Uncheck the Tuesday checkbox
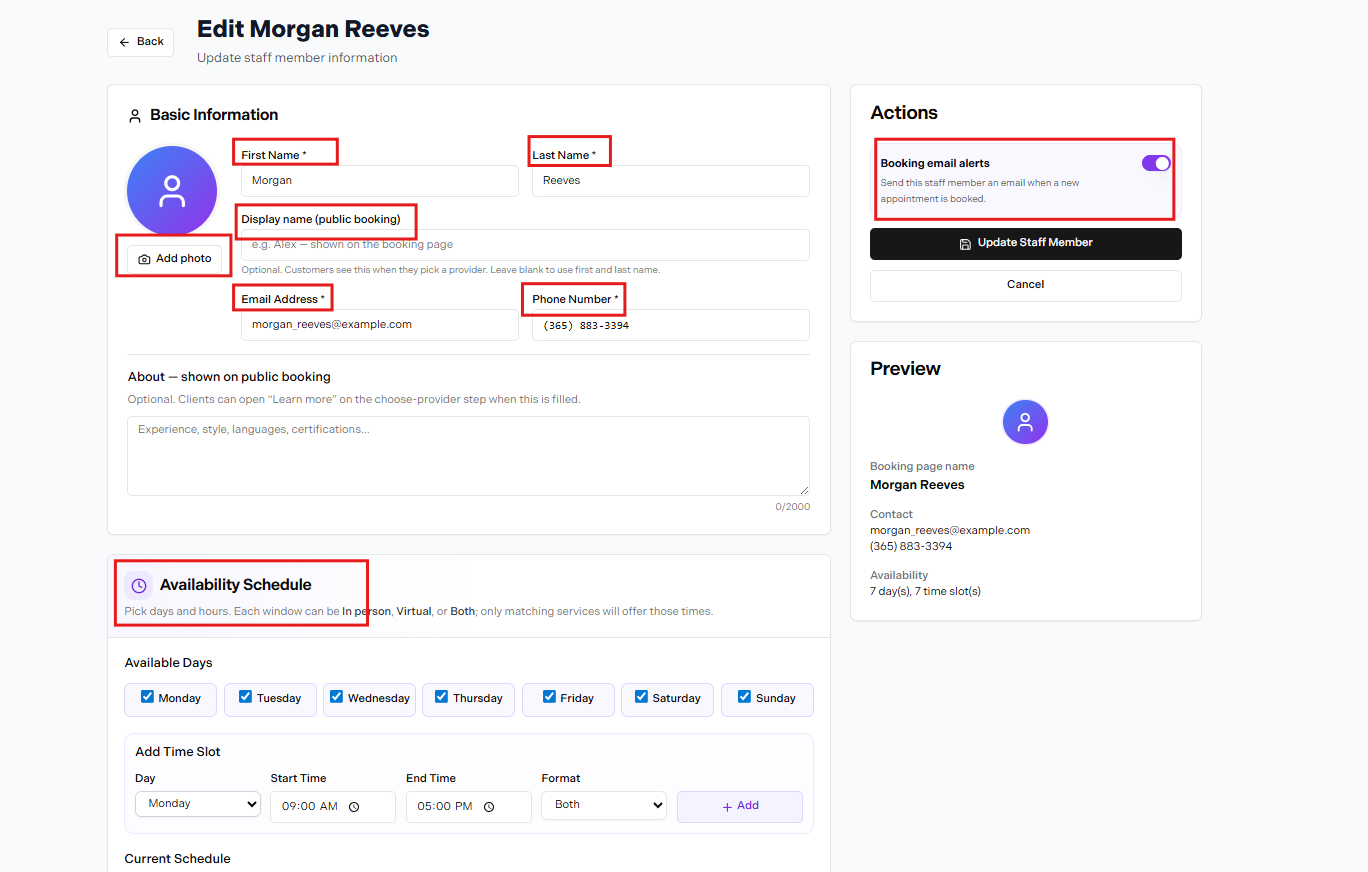The height and width of the screenshot is (872, 1368). click(x=246, y=697)
